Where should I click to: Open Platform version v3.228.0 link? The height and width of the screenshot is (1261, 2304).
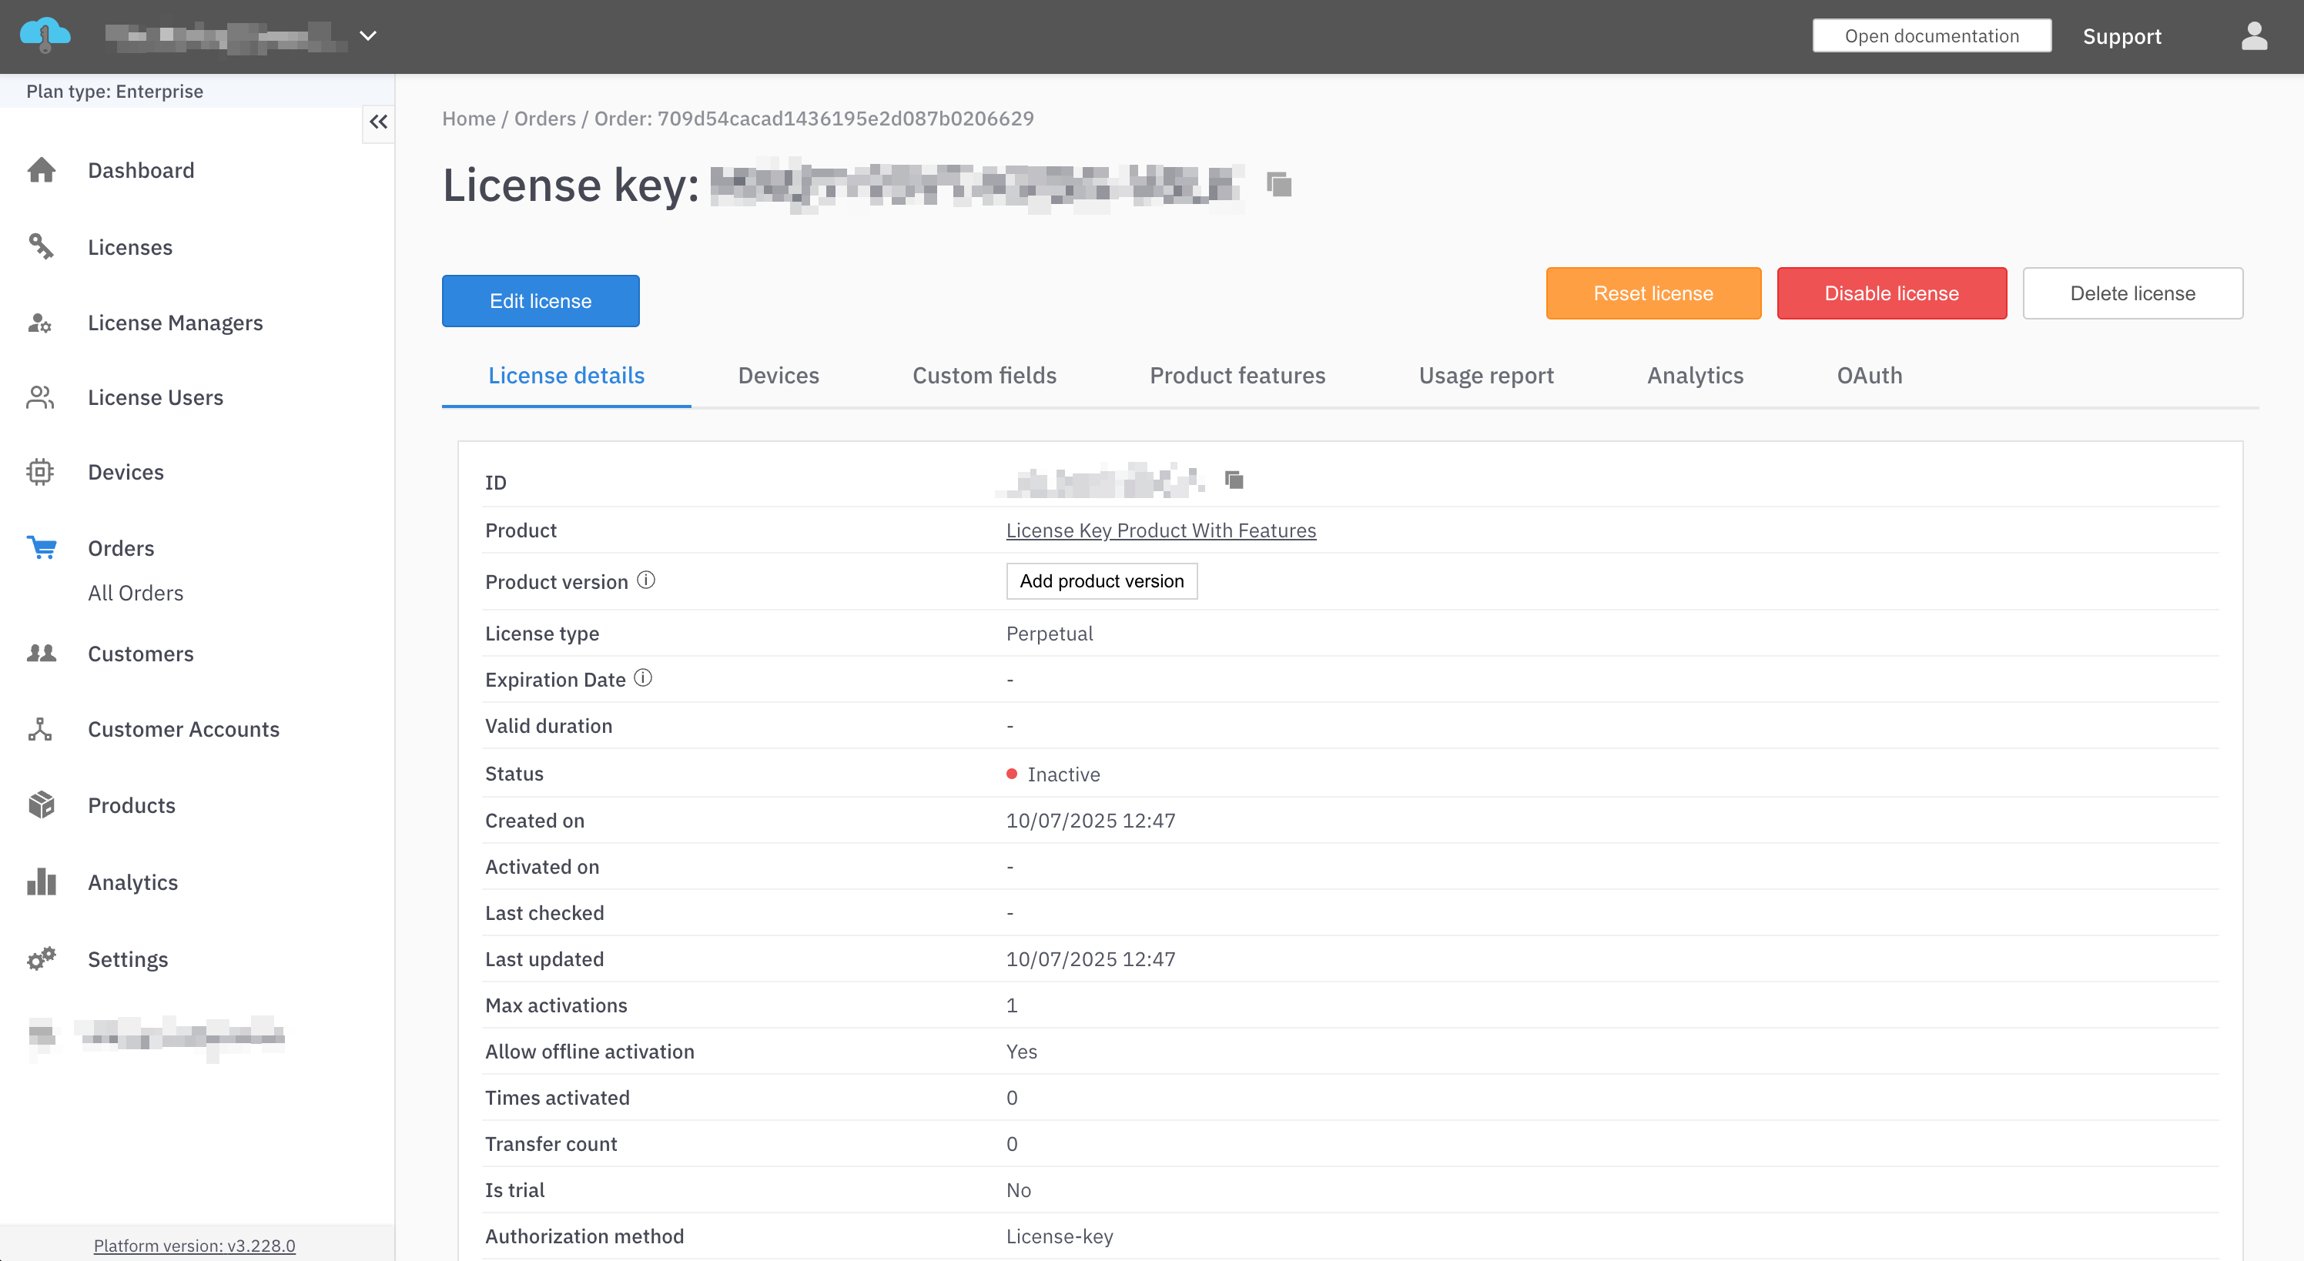[x=194, y=1245]
